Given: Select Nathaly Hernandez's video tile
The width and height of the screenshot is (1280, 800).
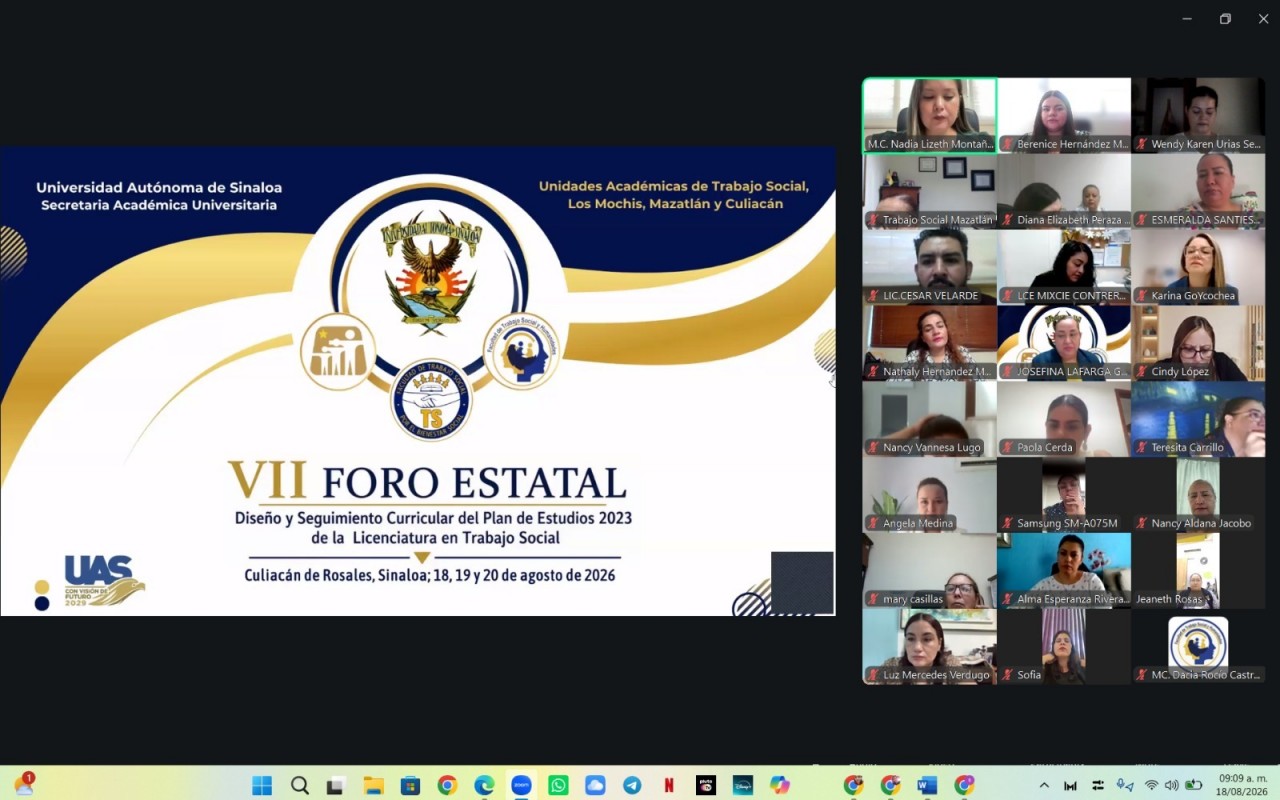Looking at the screenshot, I should (x=930, y=343).
